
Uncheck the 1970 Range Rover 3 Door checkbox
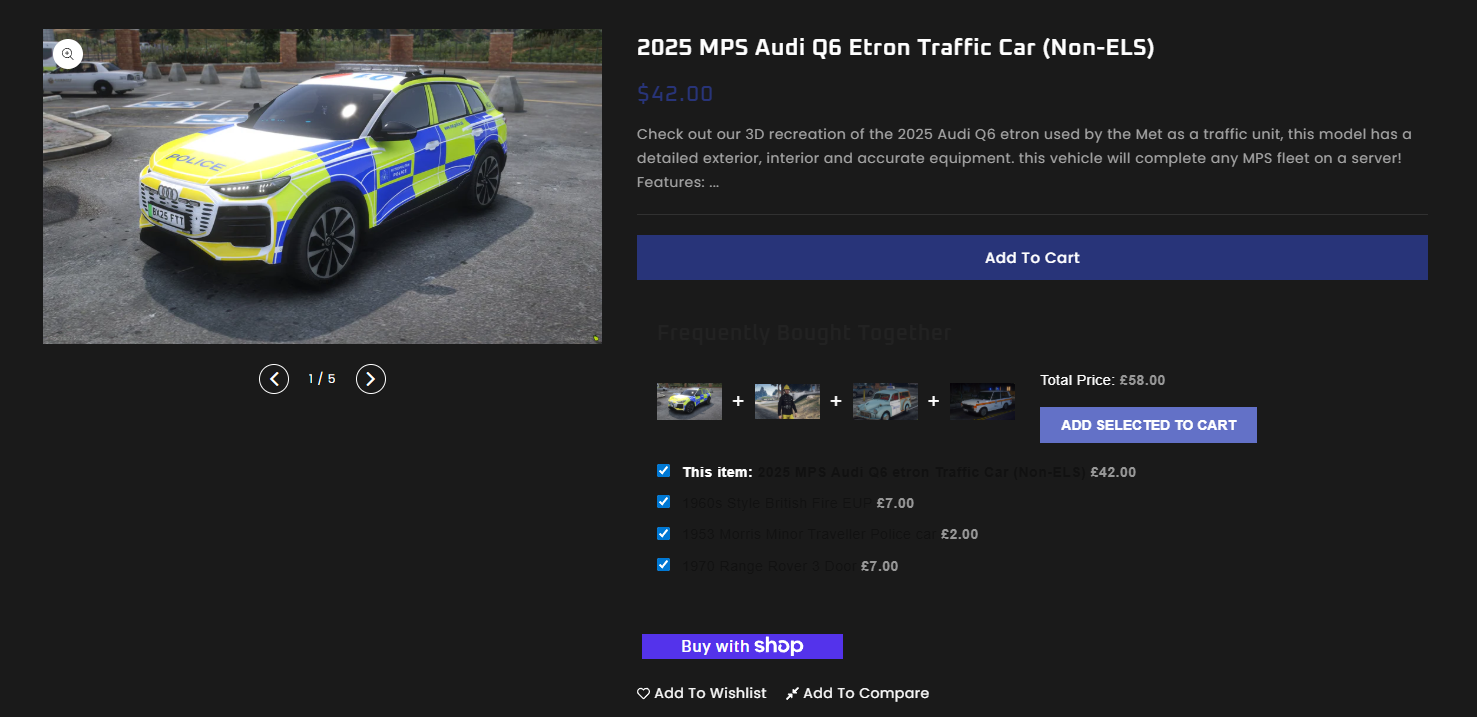coord(663,564)
